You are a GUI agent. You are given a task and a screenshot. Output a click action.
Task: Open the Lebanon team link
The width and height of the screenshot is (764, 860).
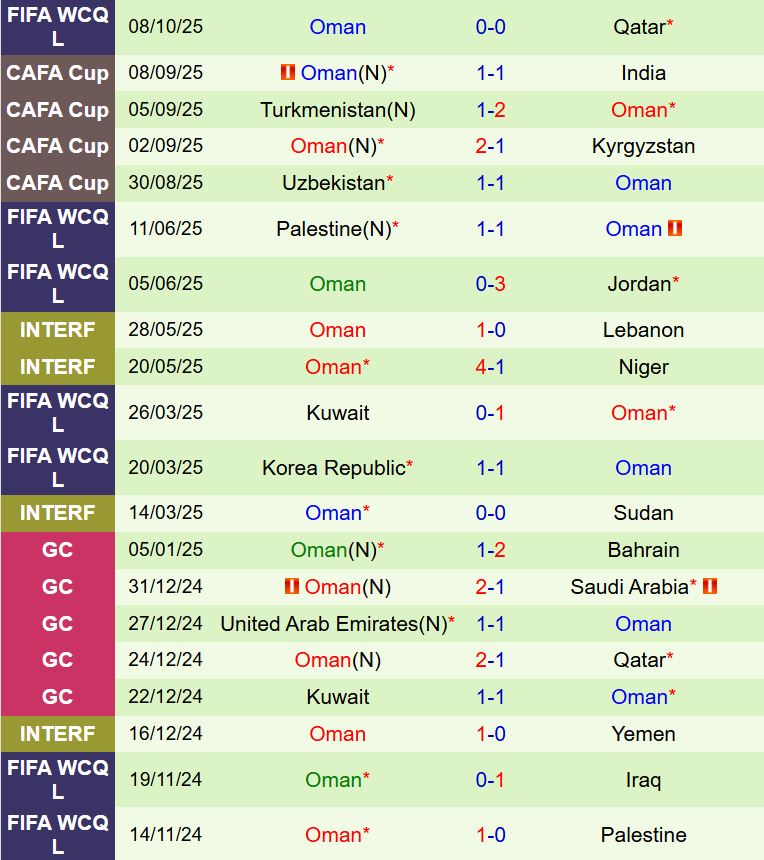[x=643, y=330]
